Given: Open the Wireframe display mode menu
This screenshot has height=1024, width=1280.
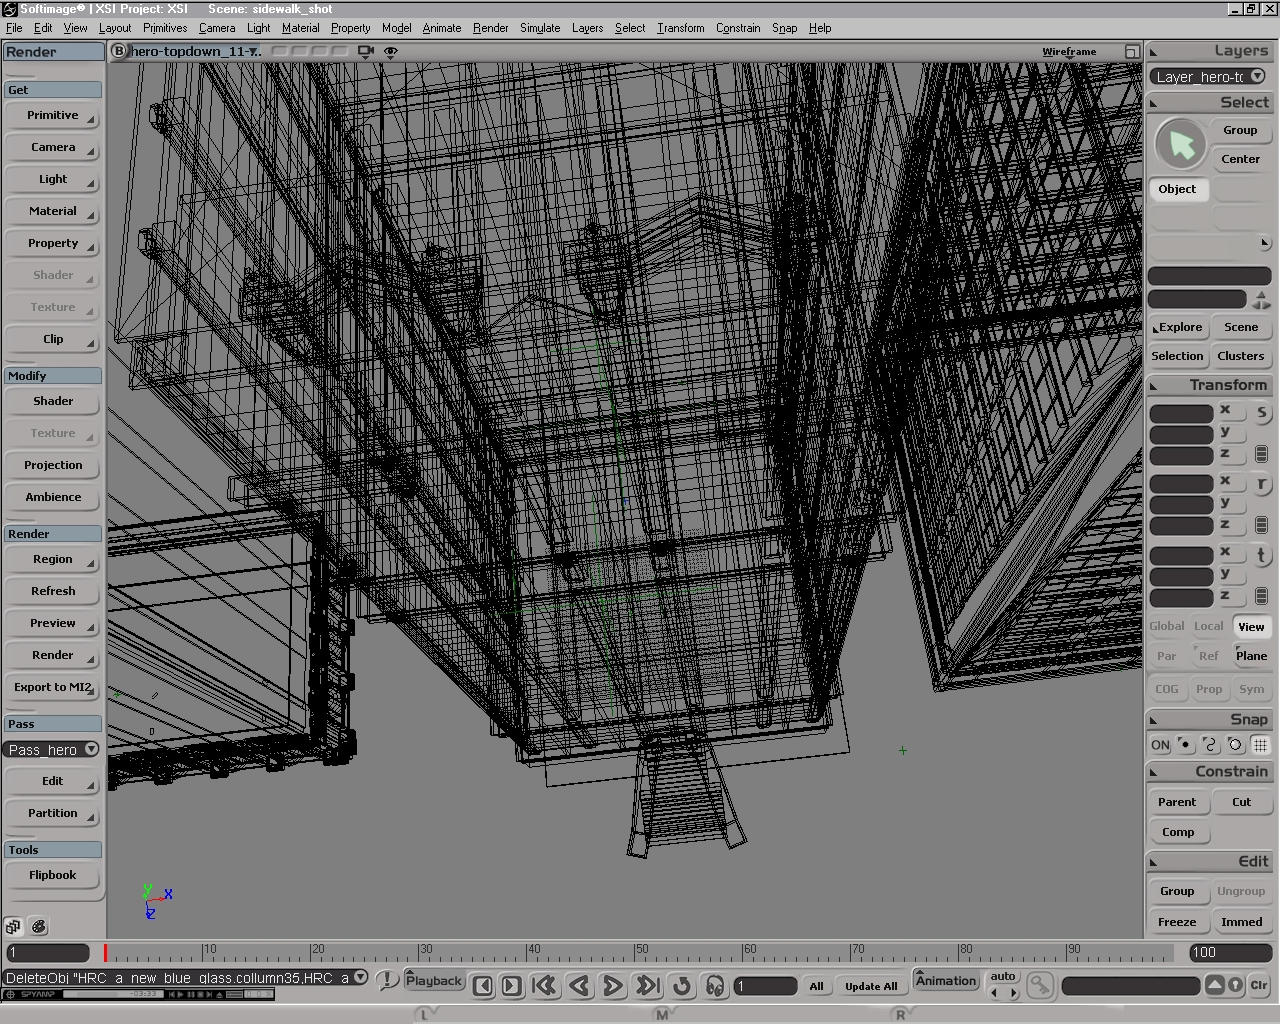Looking at the screenshot, I should [x=1069, y=52].
